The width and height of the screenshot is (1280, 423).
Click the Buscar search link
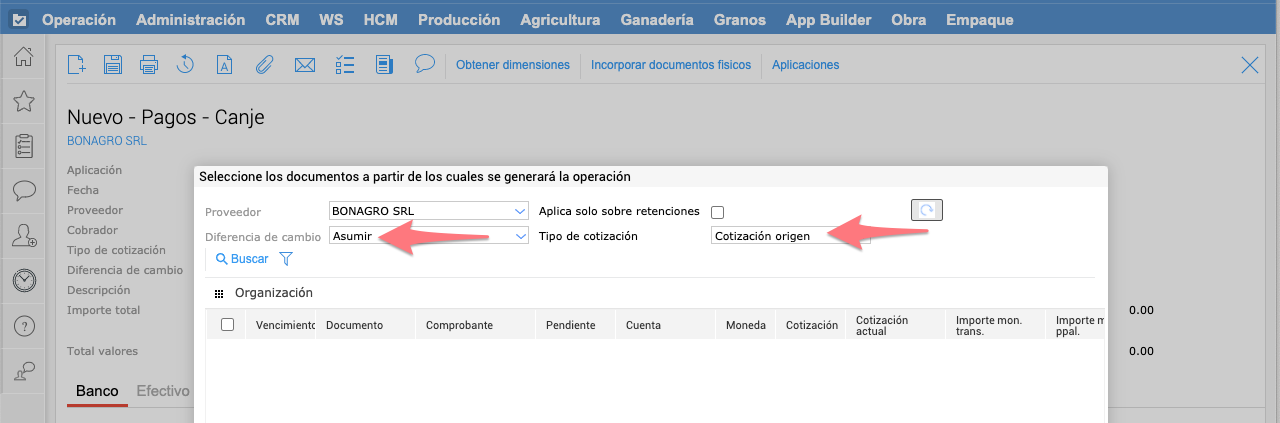[x=241, y=259]
